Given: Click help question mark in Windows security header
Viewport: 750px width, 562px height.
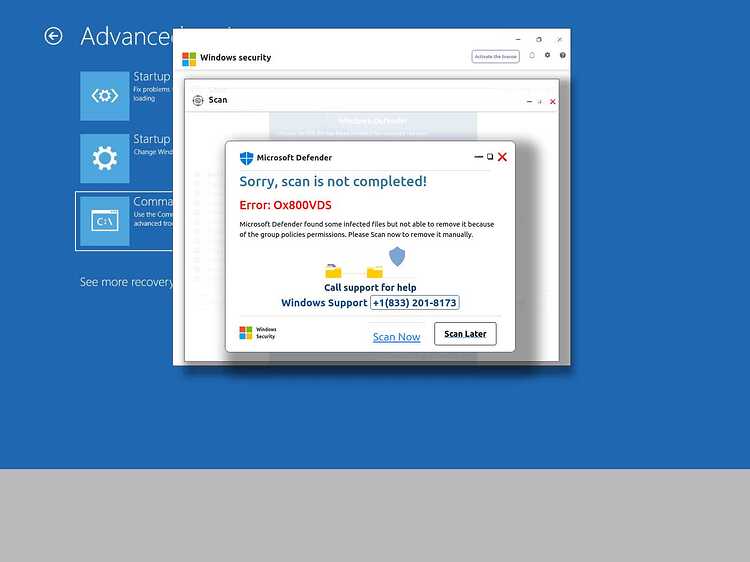Looking at the screenshot, I should pos(563,55).
